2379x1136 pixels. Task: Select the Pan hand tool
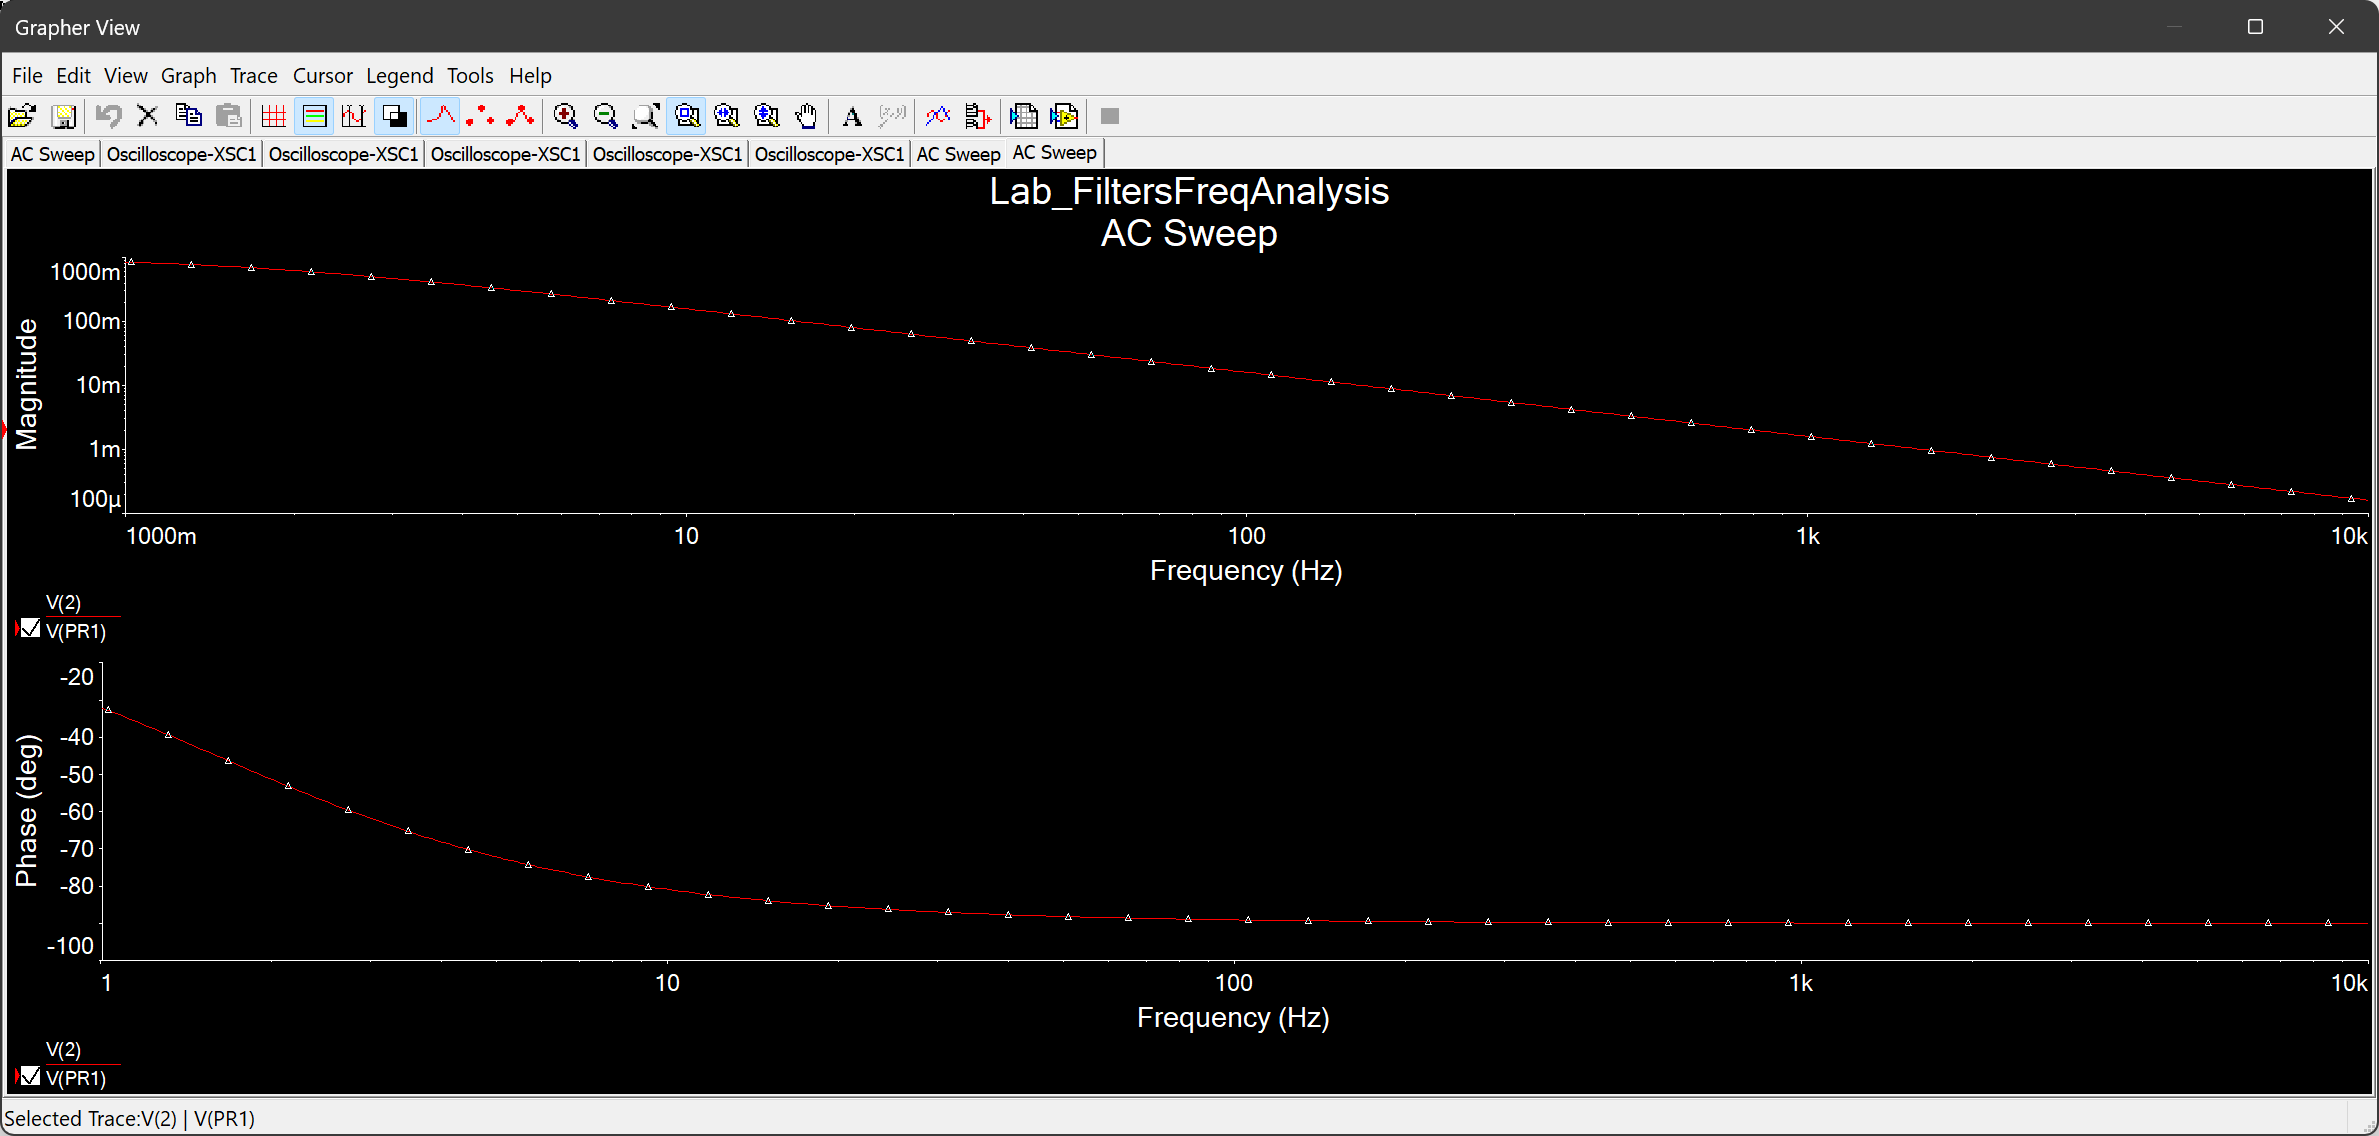pos(806,116)
